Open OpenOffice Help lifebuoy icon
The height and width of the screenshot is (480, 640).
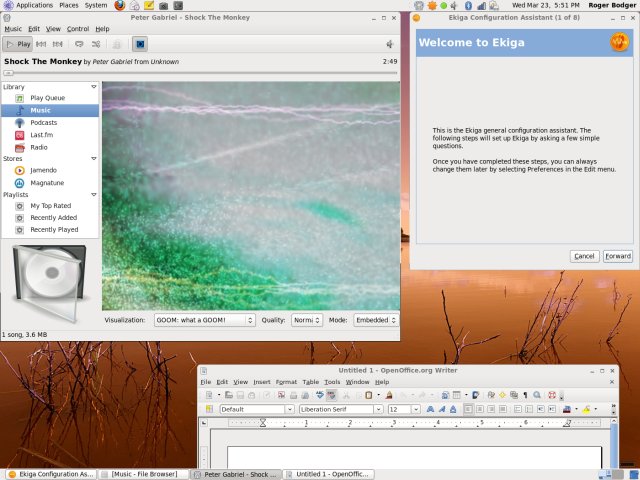click(x=552, y=395)
